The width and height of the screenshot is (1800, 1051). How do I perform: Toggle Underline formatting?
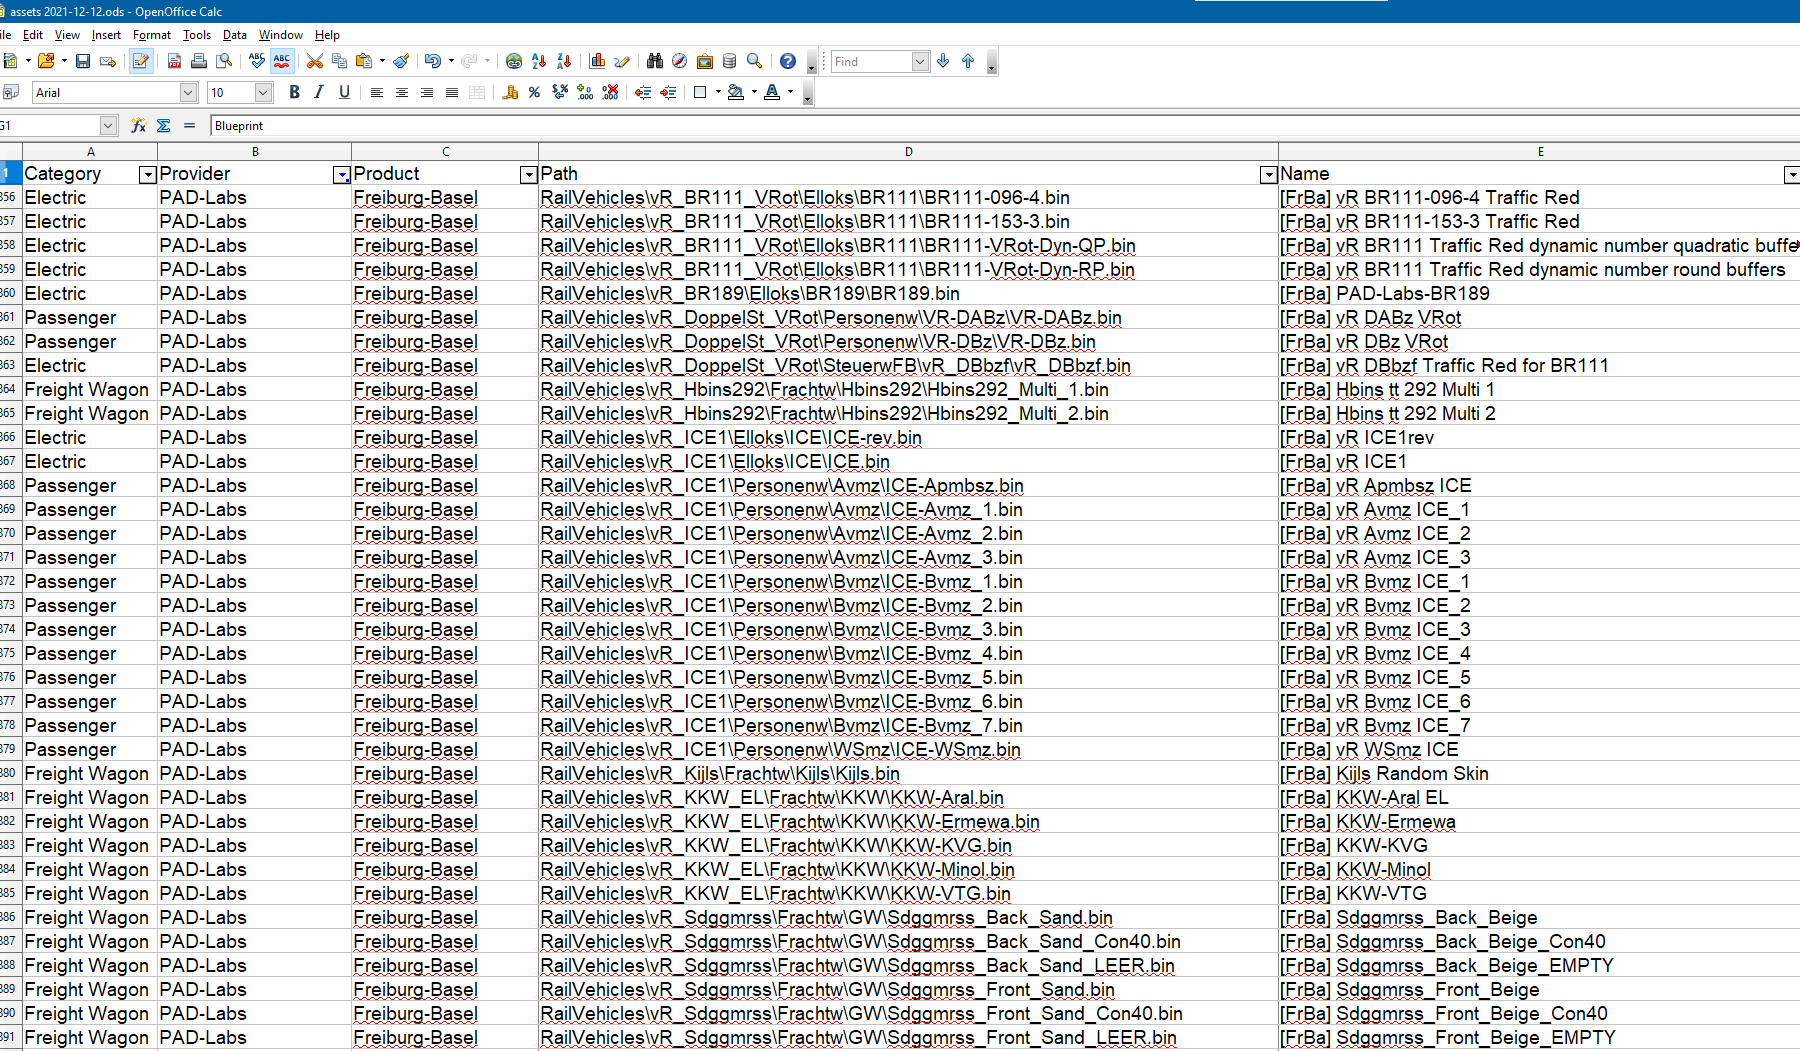[x=344, y=93]
